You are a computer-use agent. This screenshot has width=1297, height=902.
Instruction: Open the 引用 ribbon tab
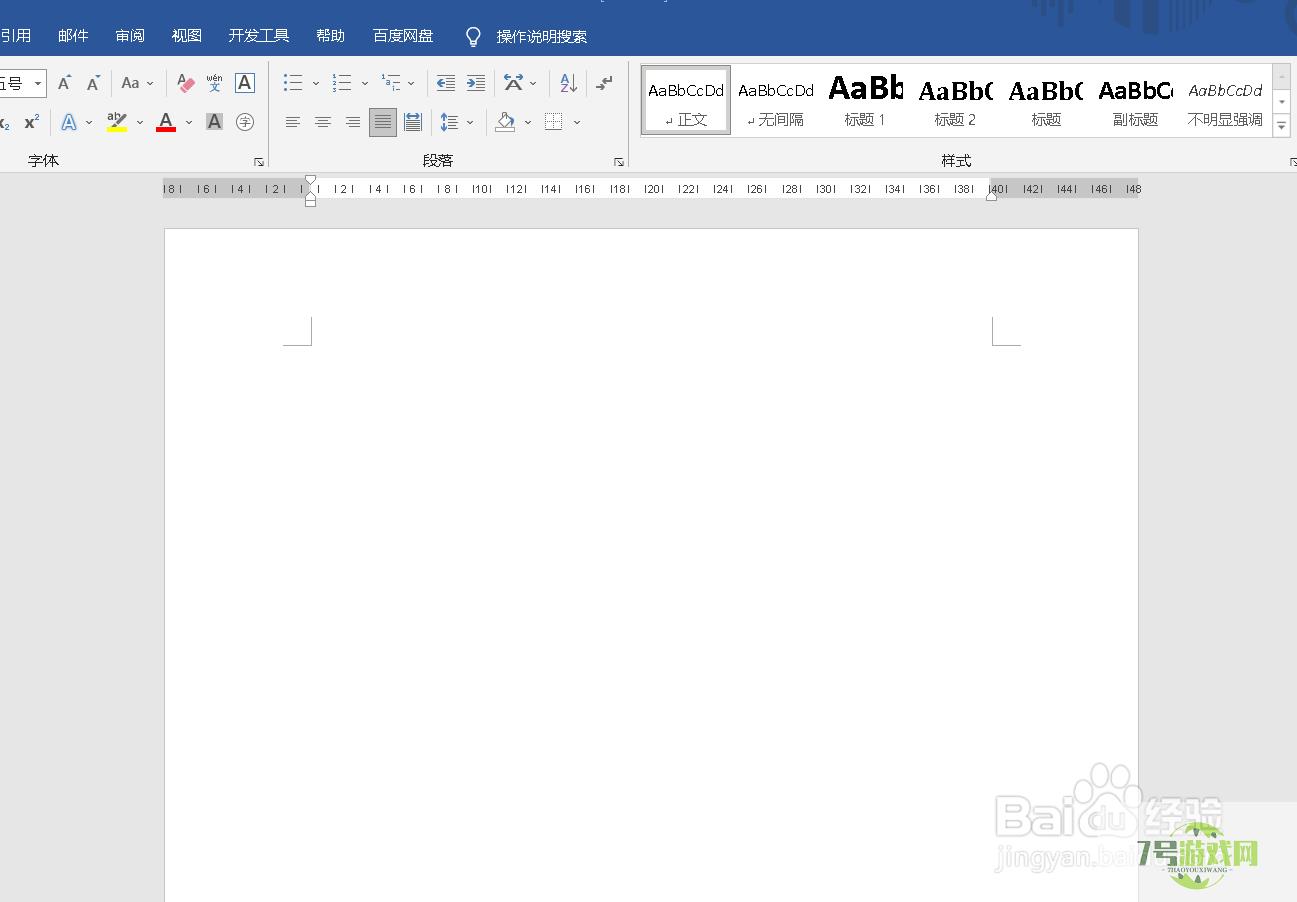tap(14, 35)
